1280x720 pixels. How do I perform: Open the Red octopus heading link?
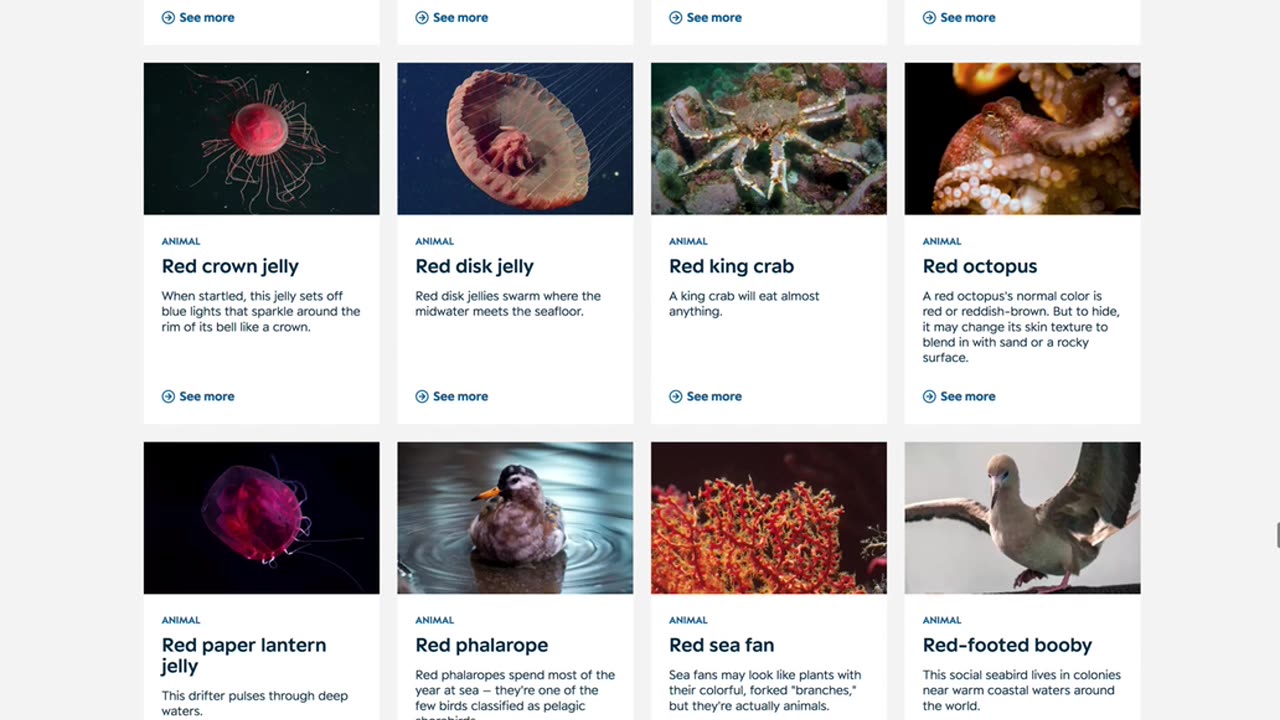pyautogui.click(x=979, y=266)
